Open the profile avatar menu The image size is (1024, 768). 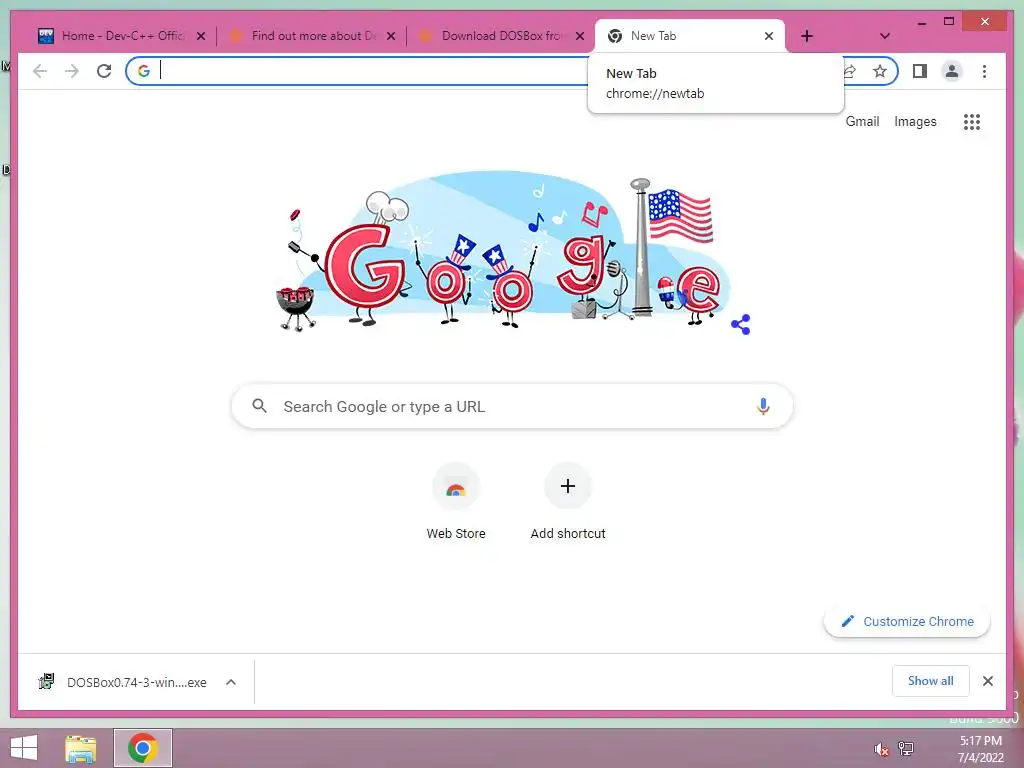[x=952, y=71]
